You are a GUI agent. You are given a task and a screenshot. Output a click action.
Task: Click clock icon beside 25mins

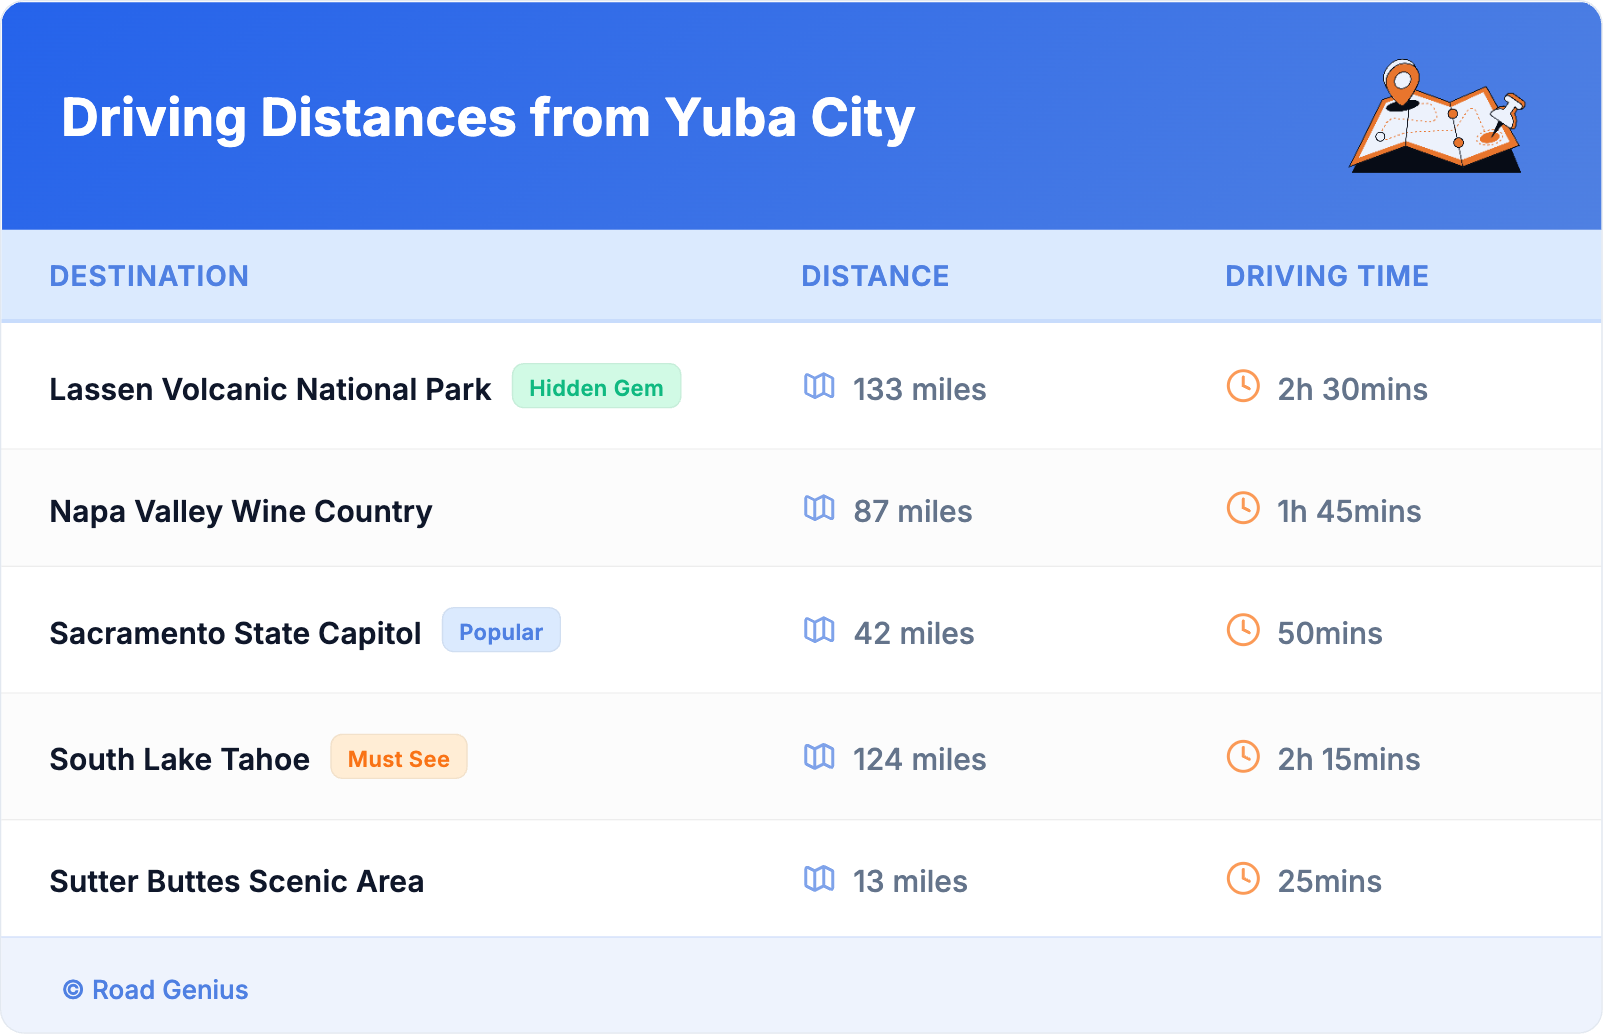[x=1243, y=878]
